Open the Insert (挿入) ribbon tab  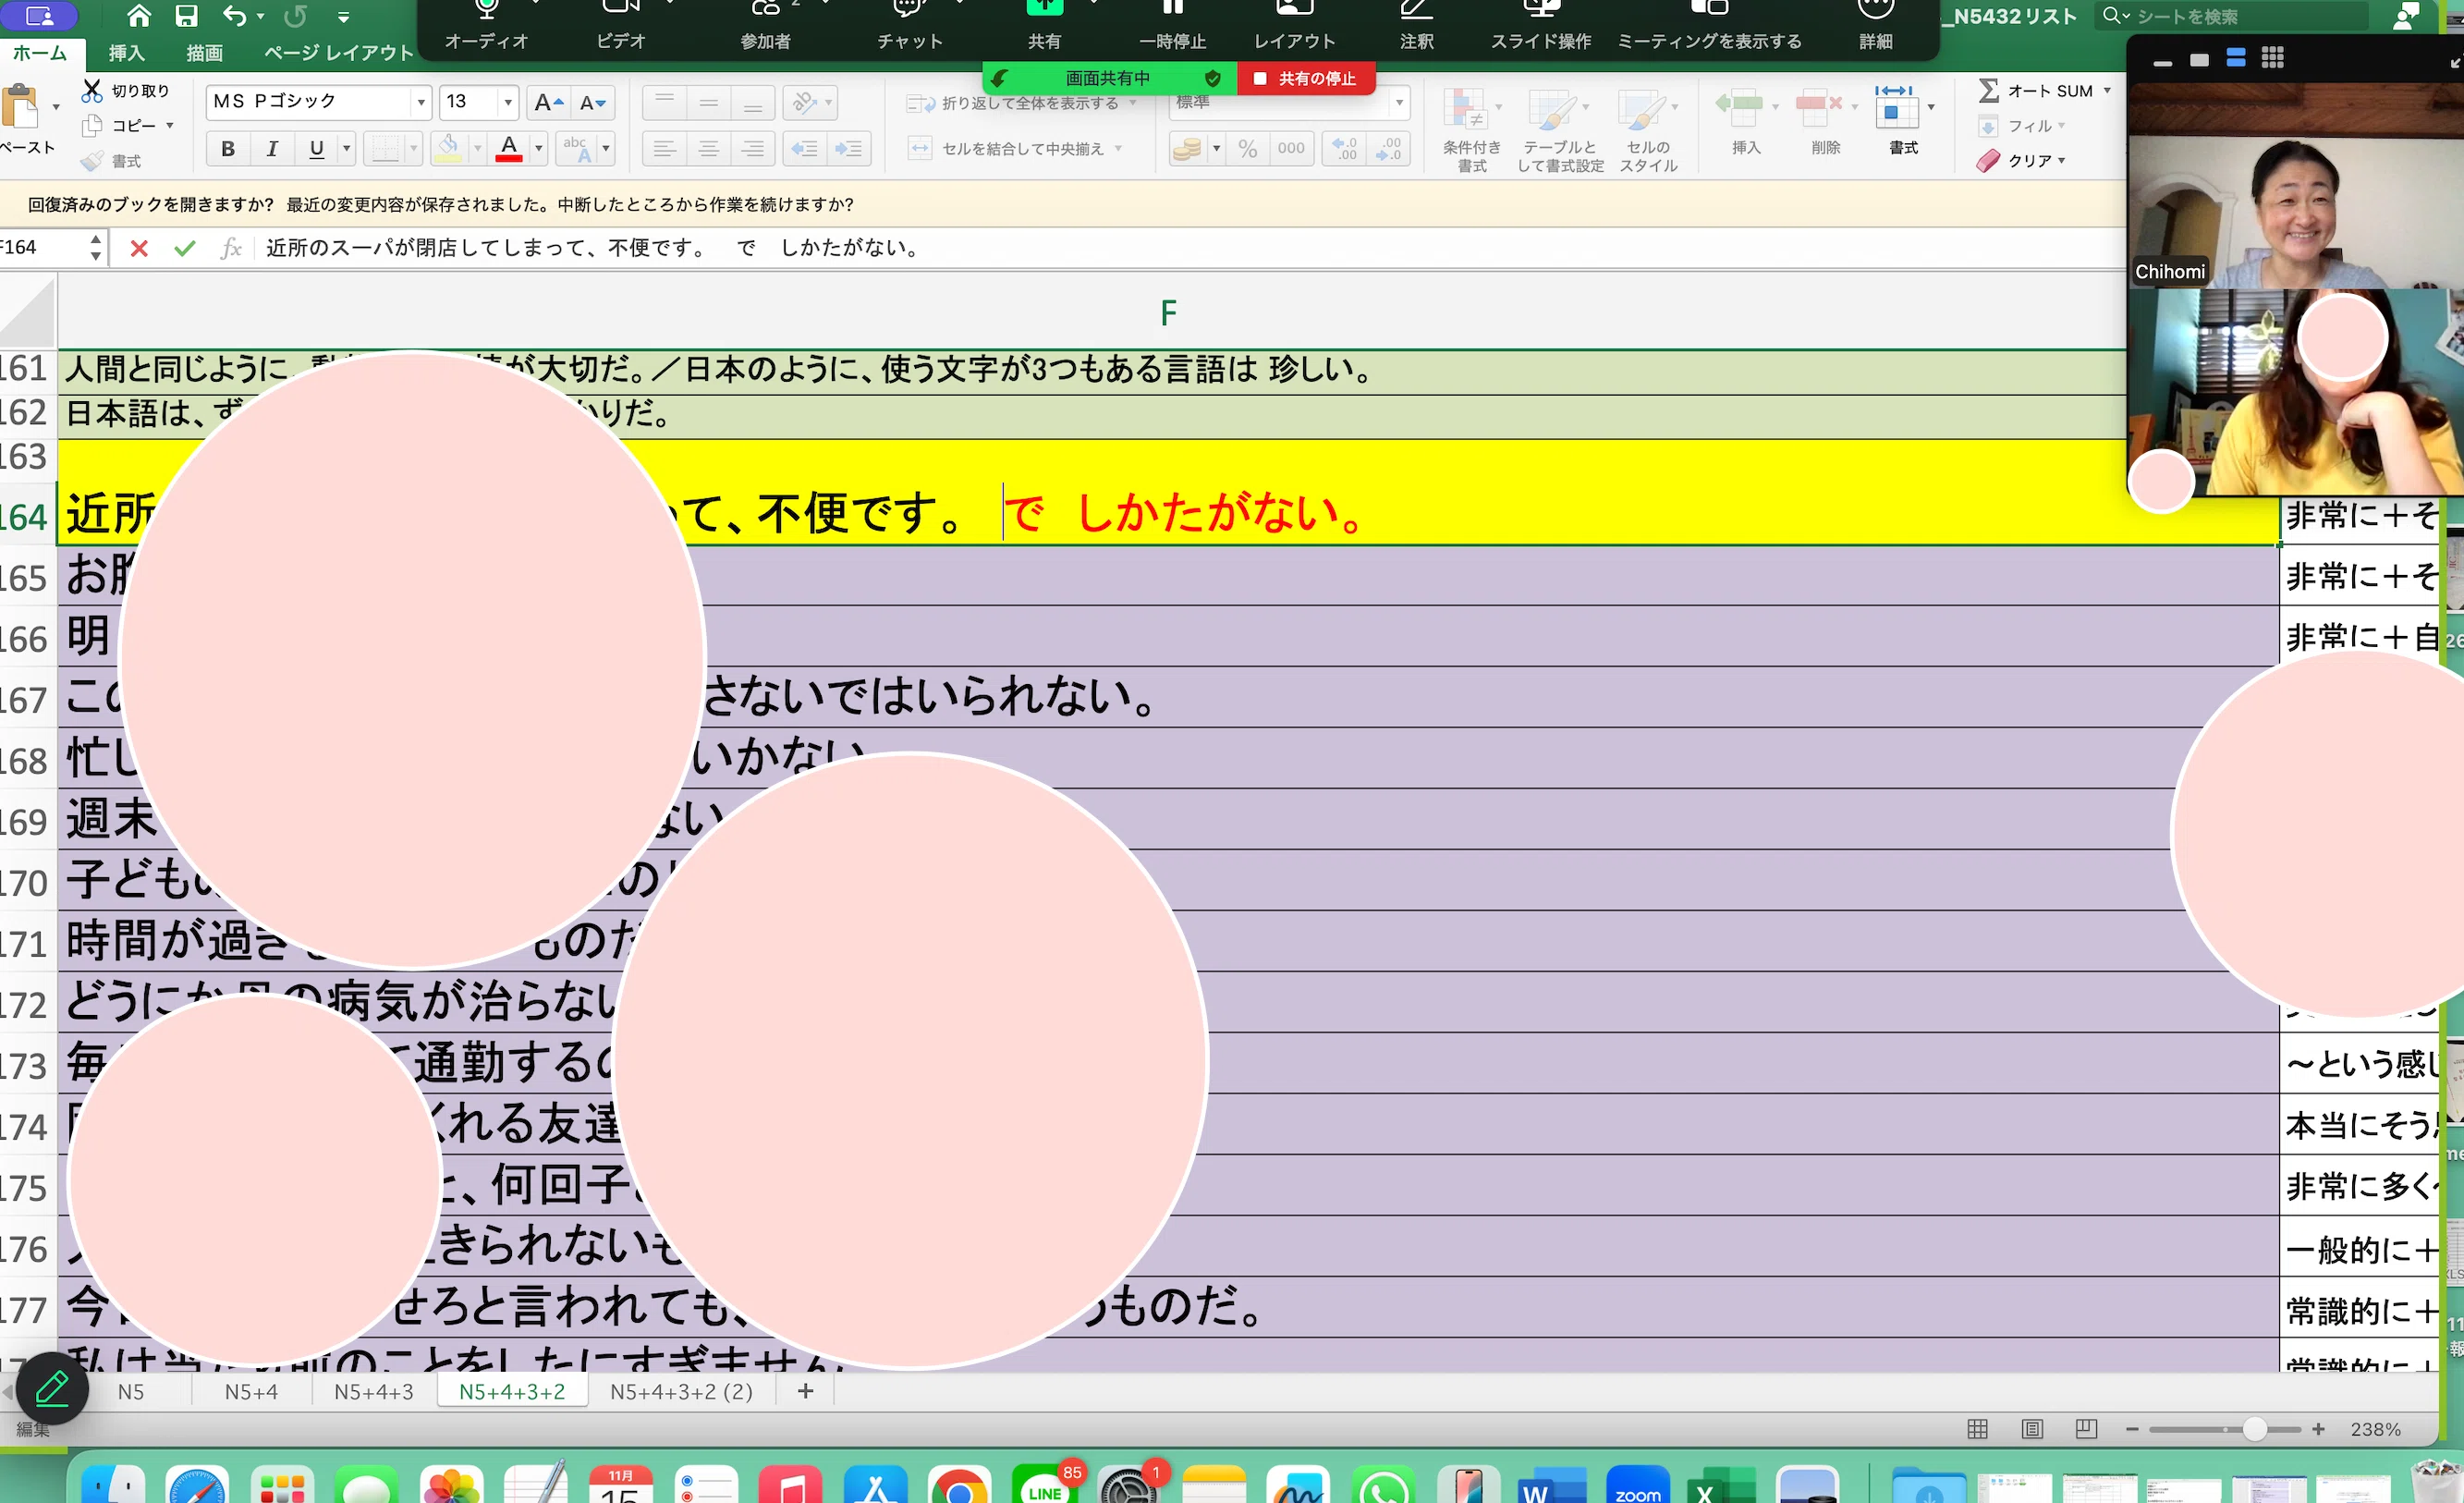pos(127,53)
